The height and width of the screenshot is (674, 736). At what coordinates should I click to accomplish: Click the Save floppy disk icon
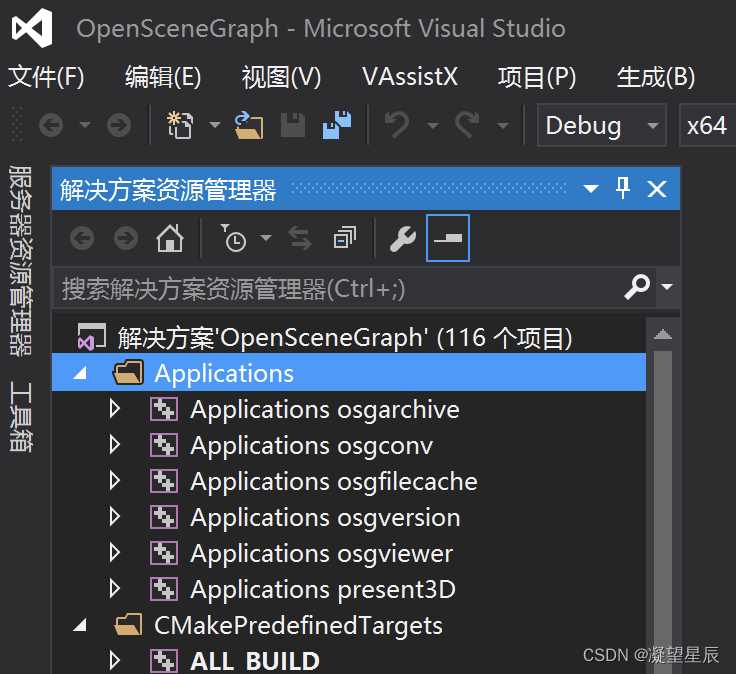(x=293, y=125)
